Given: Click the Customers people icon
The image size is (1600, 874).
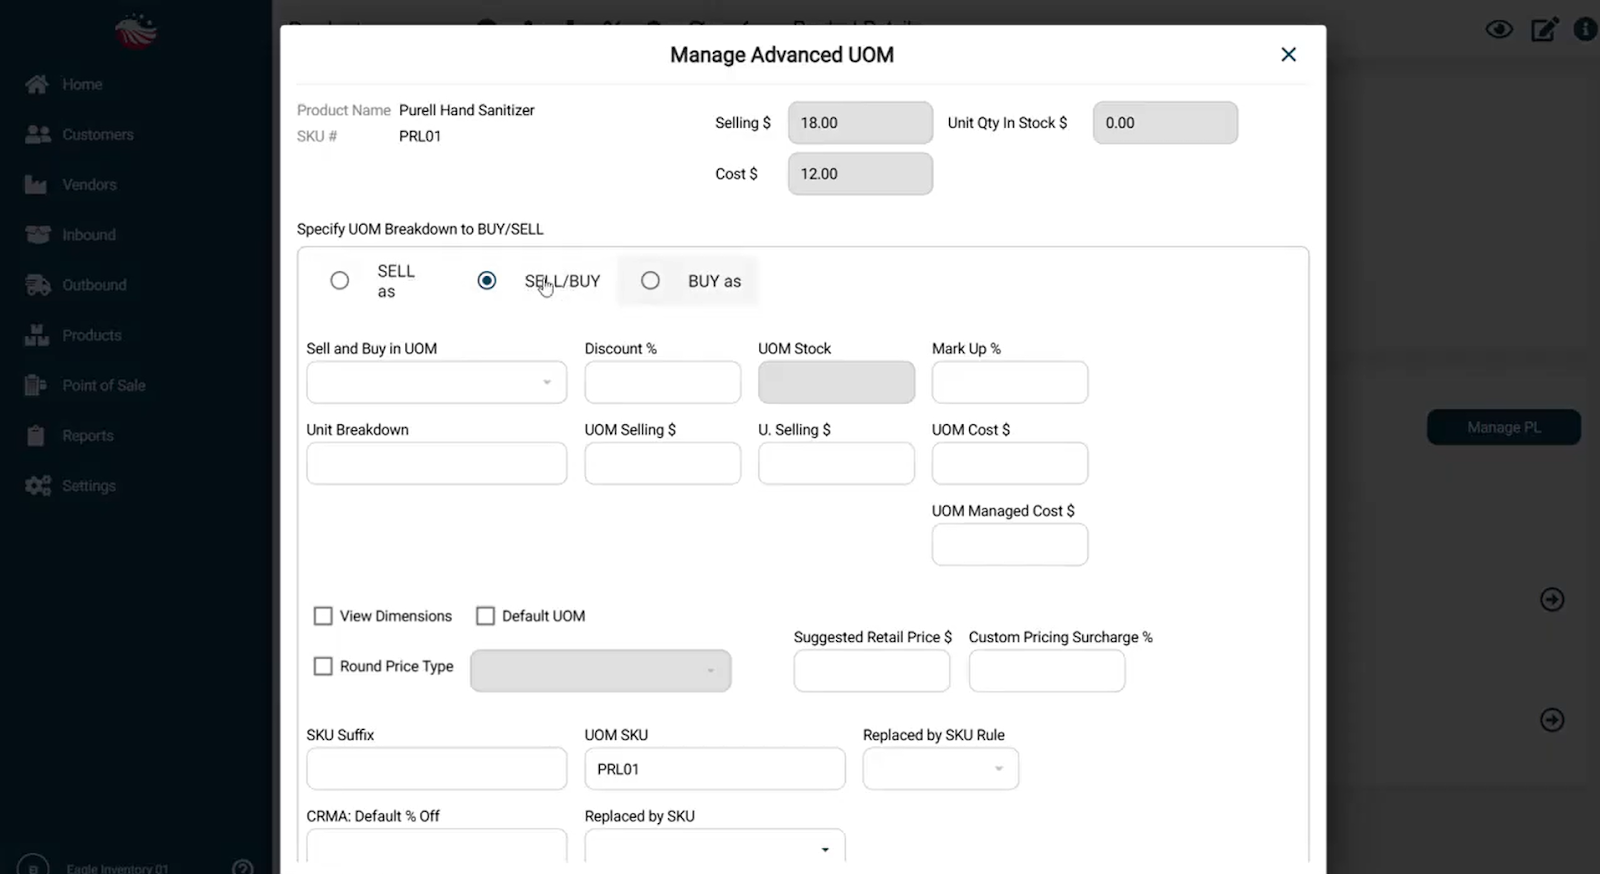Looking at the screenshot, I should [38, 134].
